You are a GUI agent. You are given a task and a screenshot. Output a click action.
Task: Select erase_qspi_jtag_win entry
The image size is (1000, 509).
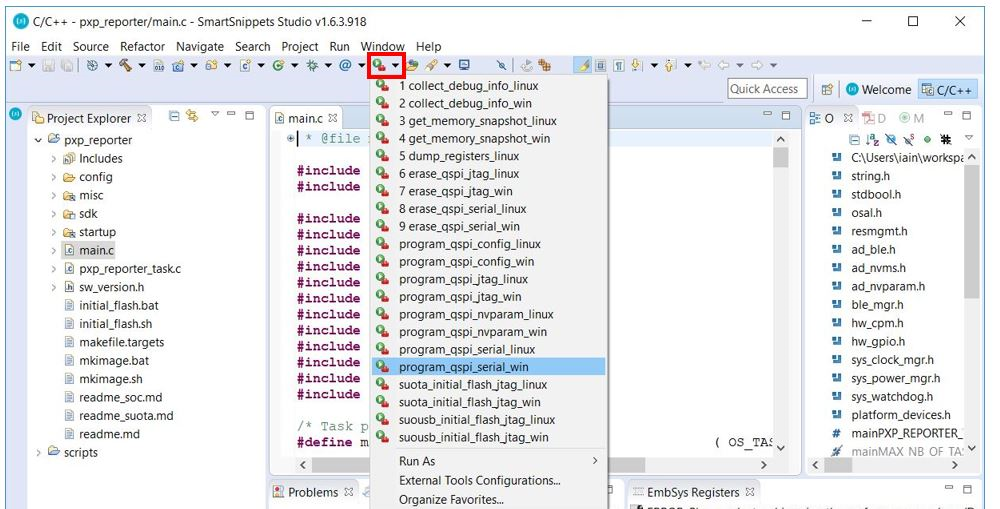click(489, 191)
